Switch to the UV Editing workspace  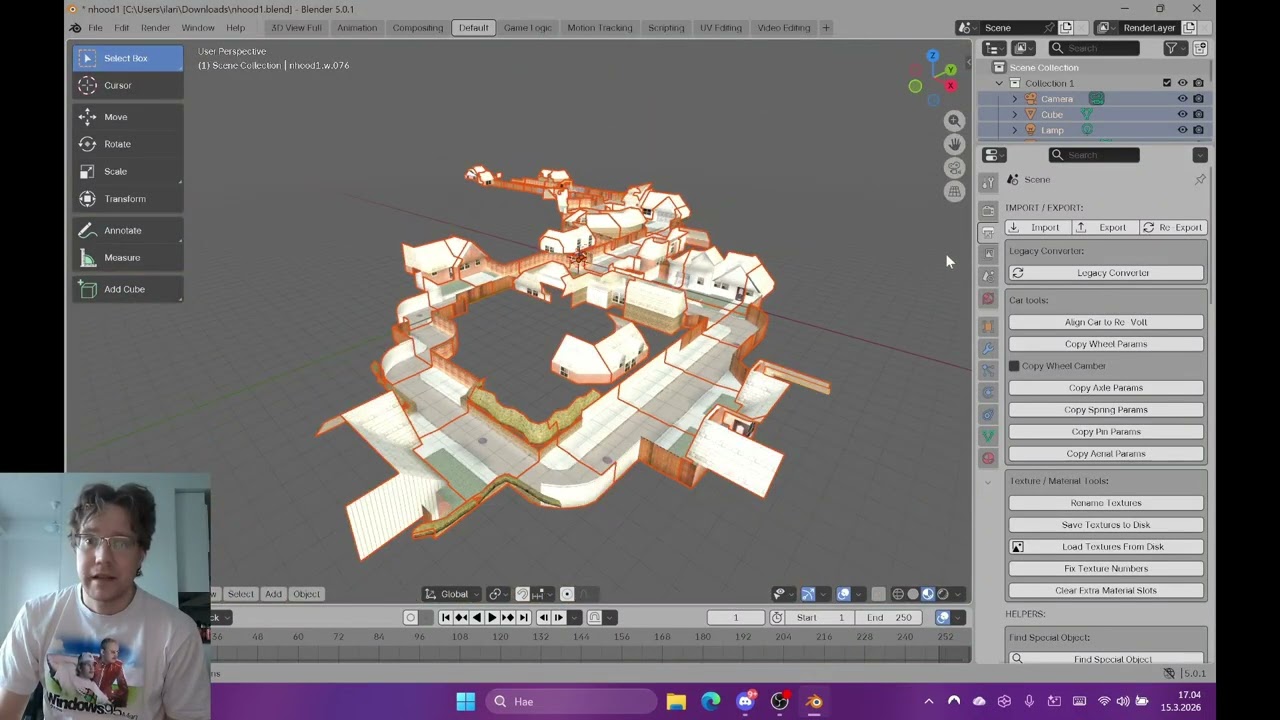click(720, 27)
